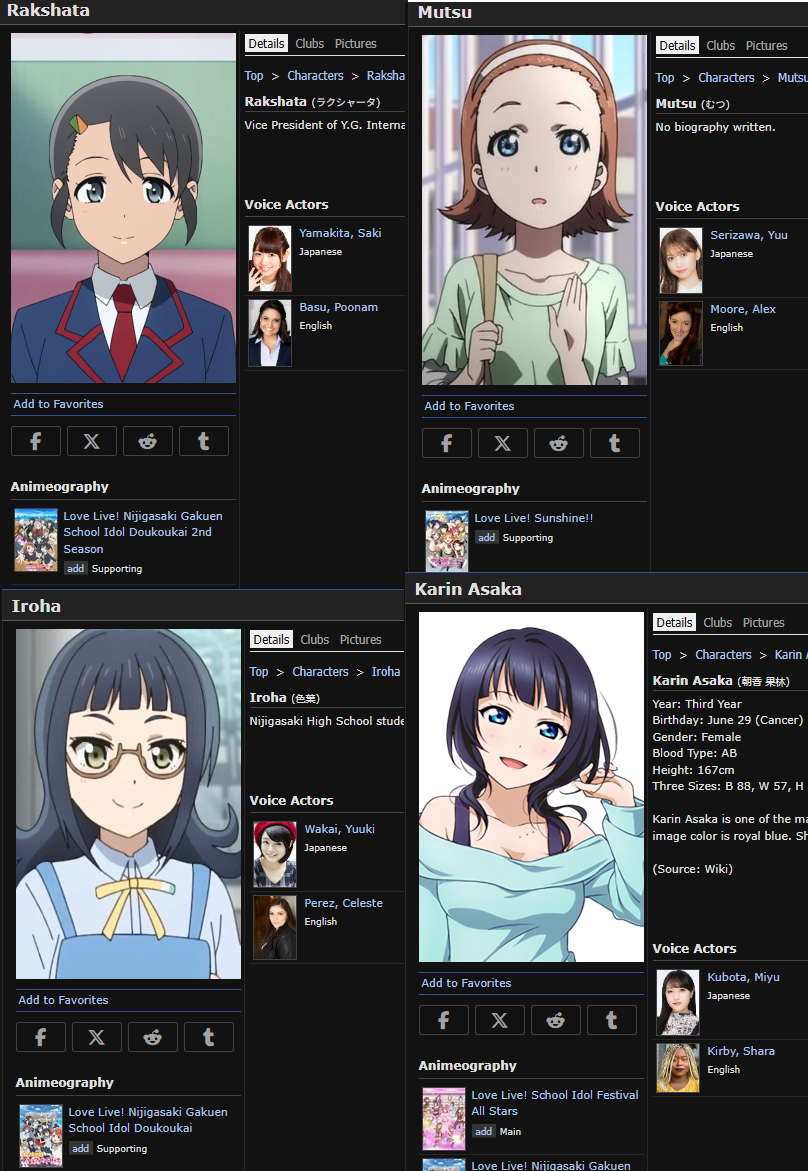Image resolution: width=808 pixels, height=1171 pixels.
Task: Click add button under School Idol Festival All Stars
Action: pos(484,1131)
